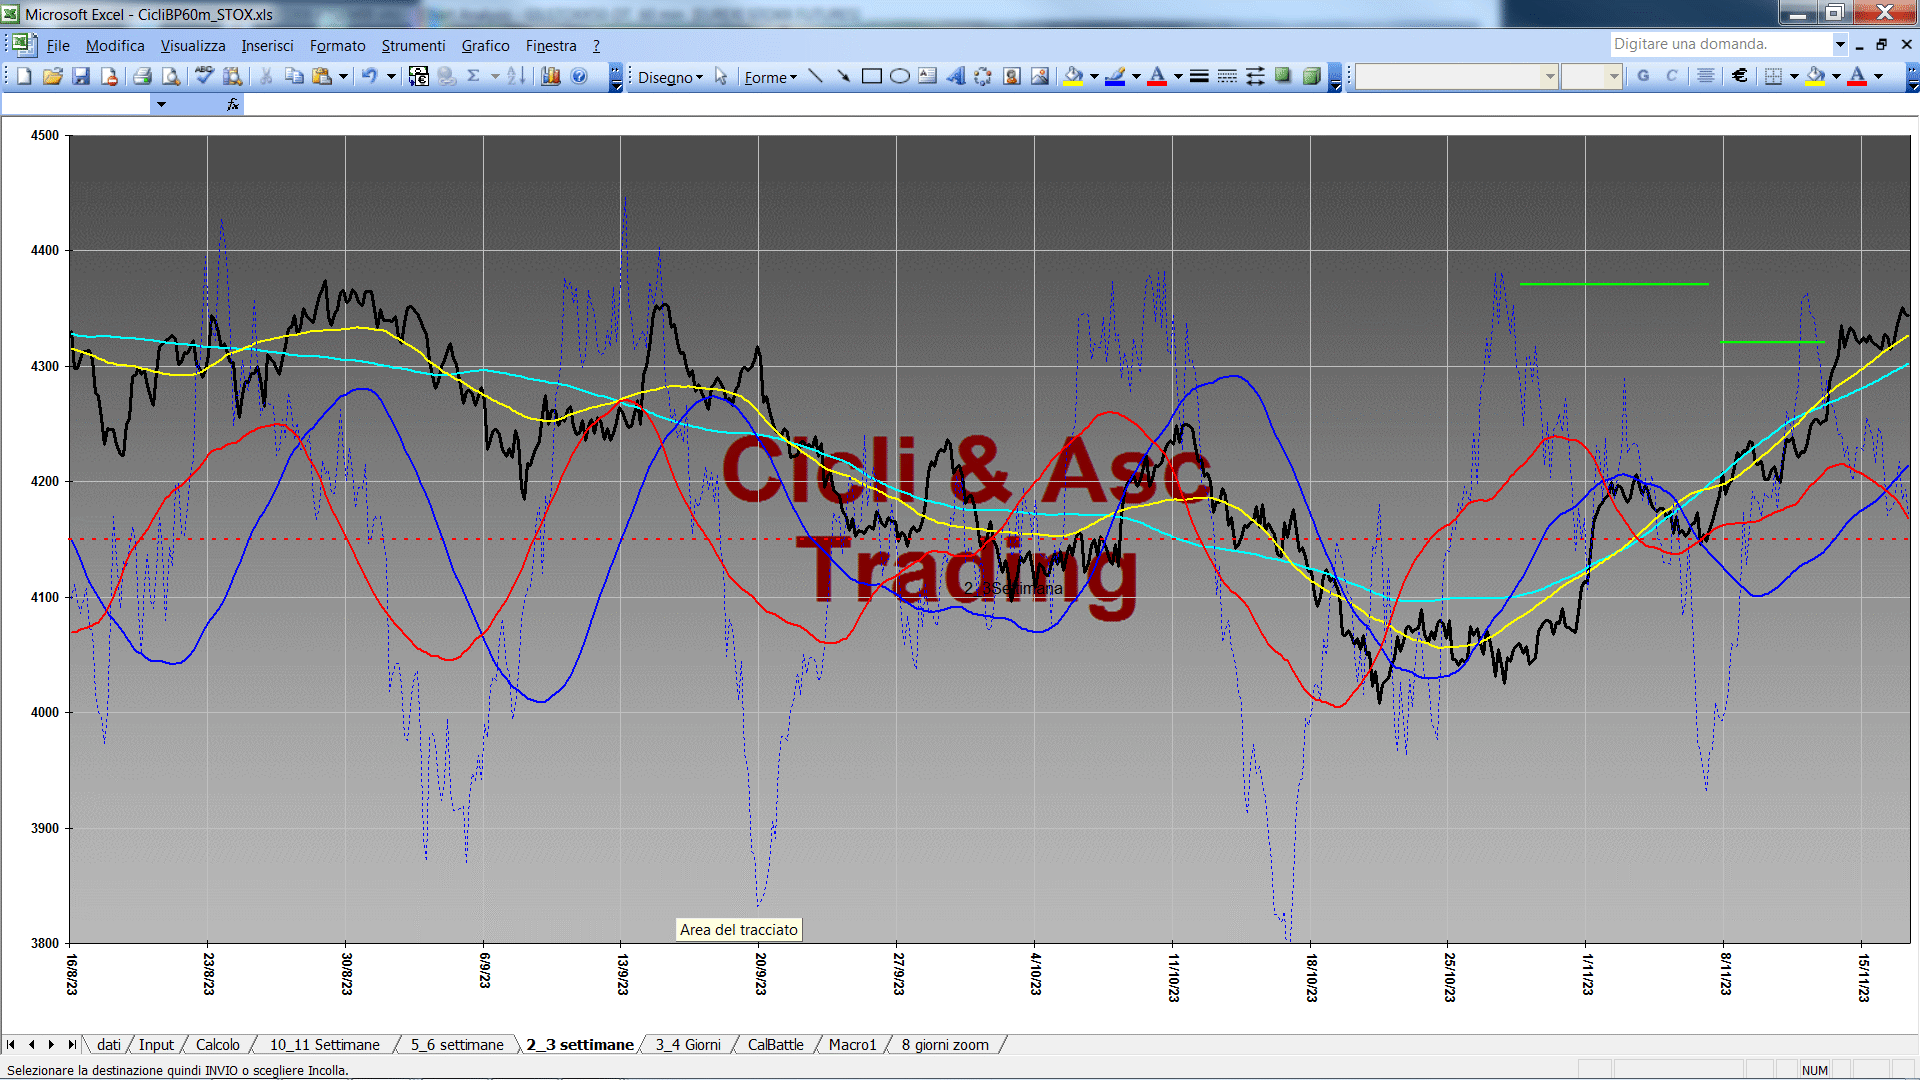Open Shadow Style settings
The height and width of the screenshot is (1080, 1920).
[1283, 76]
